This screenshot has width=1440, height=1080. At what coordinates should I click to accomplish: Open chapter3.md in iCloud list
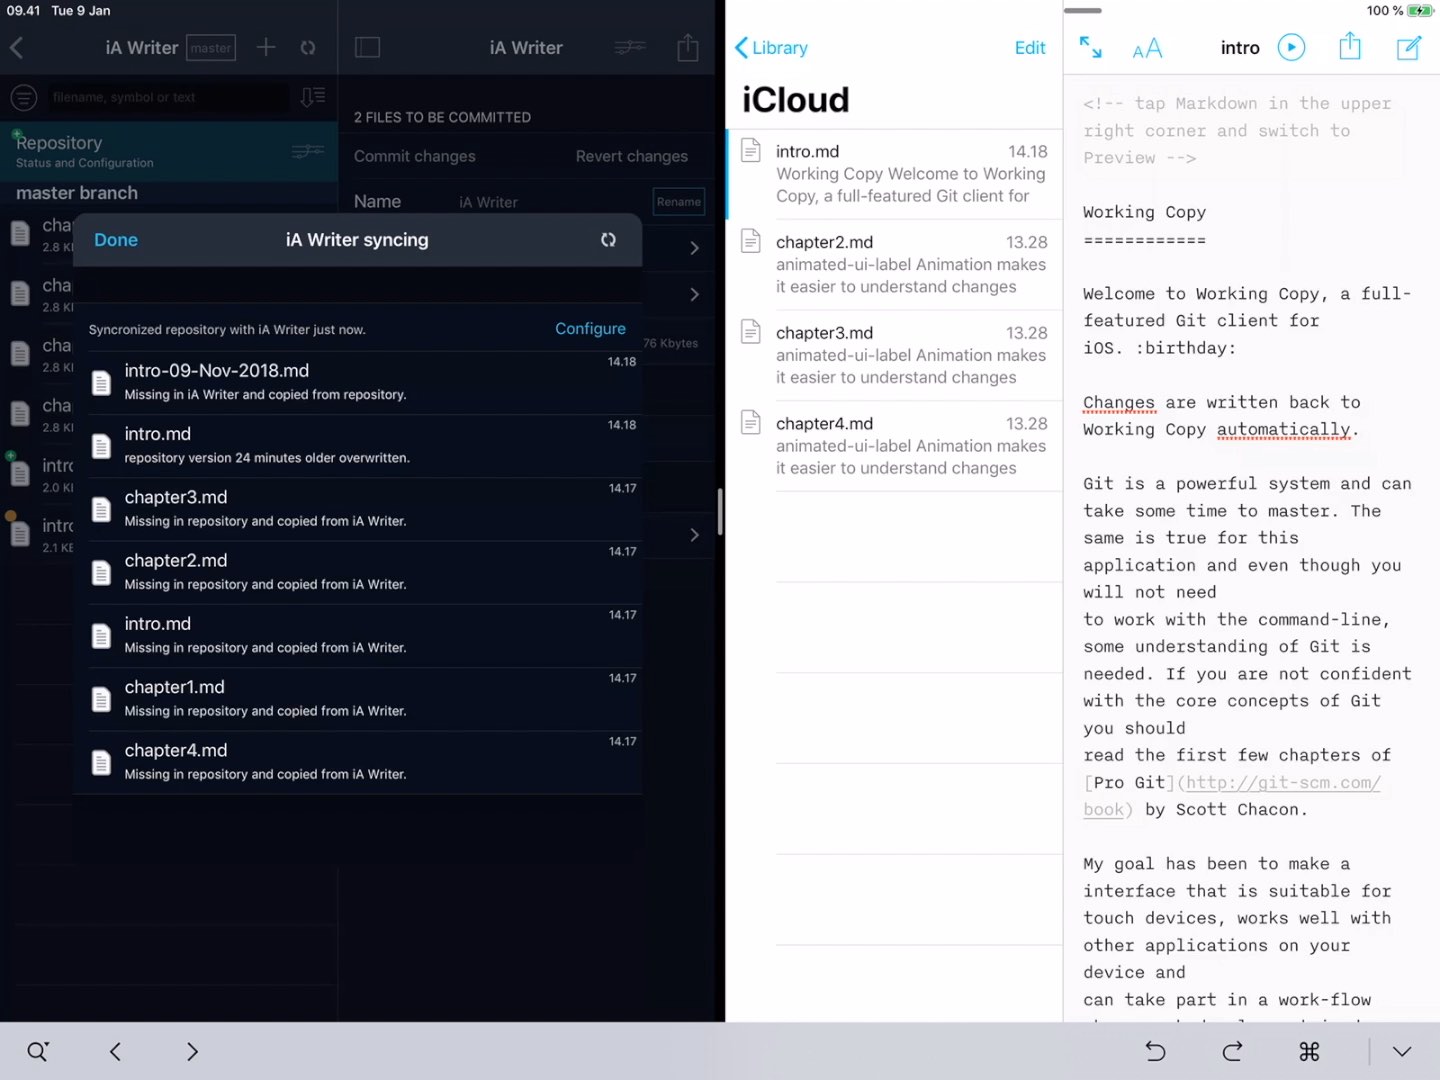[x=894, y=355]
